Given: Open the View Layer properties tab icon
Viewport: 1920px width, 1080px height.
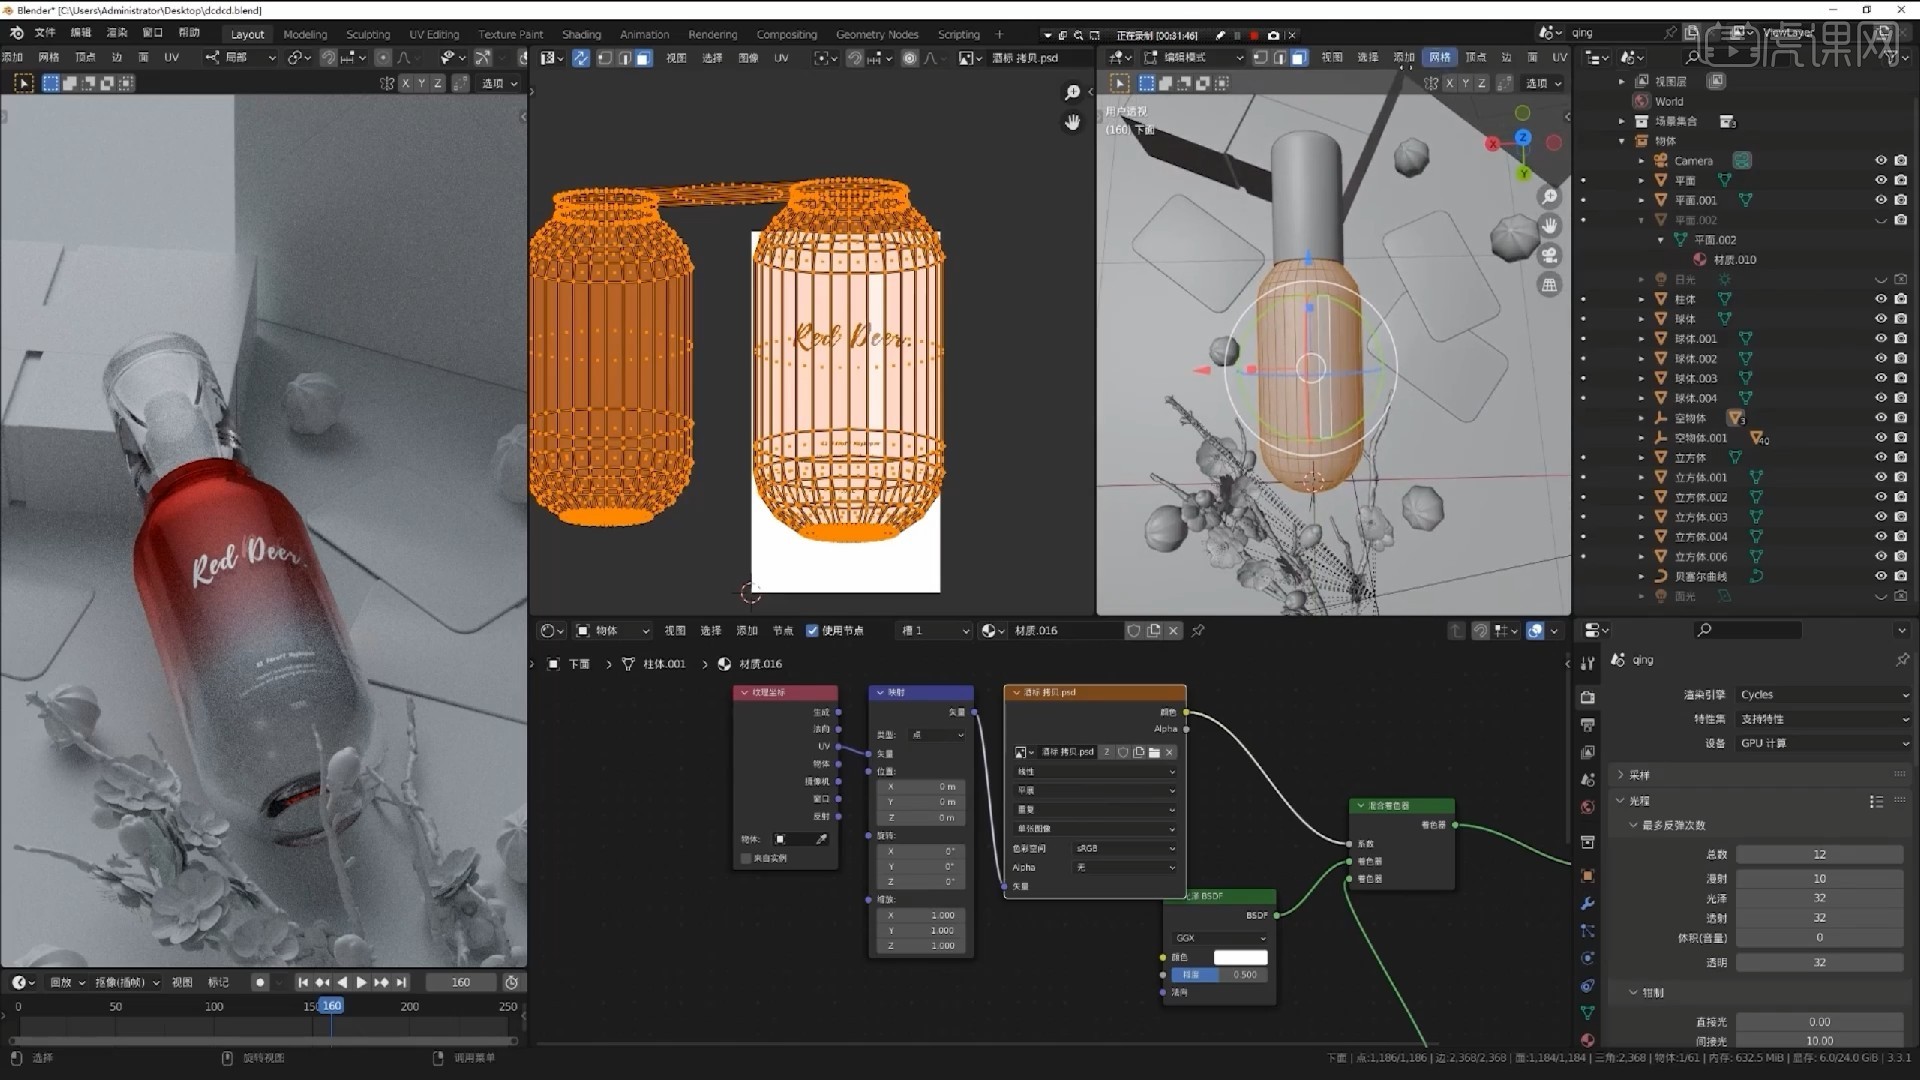Looking at the screenshot, I should (1588, 752).
